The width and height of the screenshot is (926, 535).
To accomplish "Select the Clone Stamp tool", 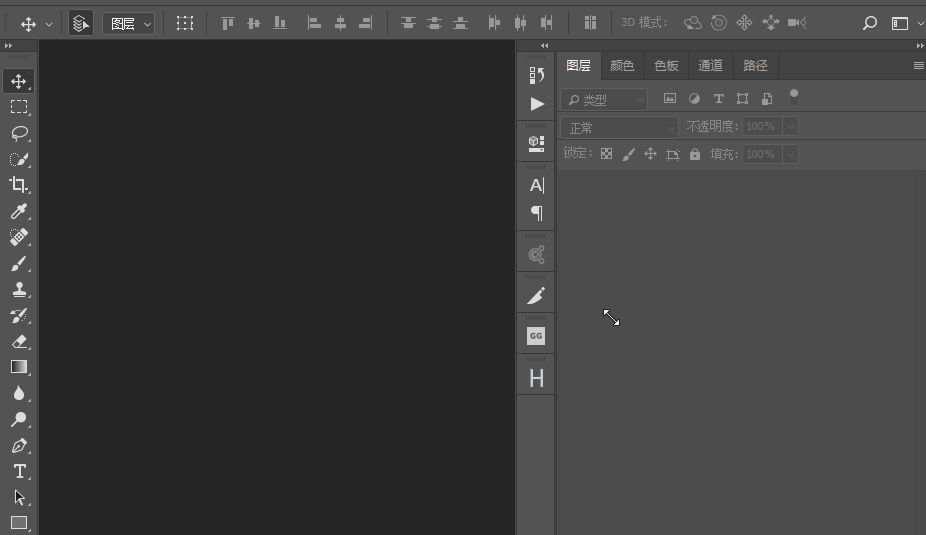I will 18,289.
